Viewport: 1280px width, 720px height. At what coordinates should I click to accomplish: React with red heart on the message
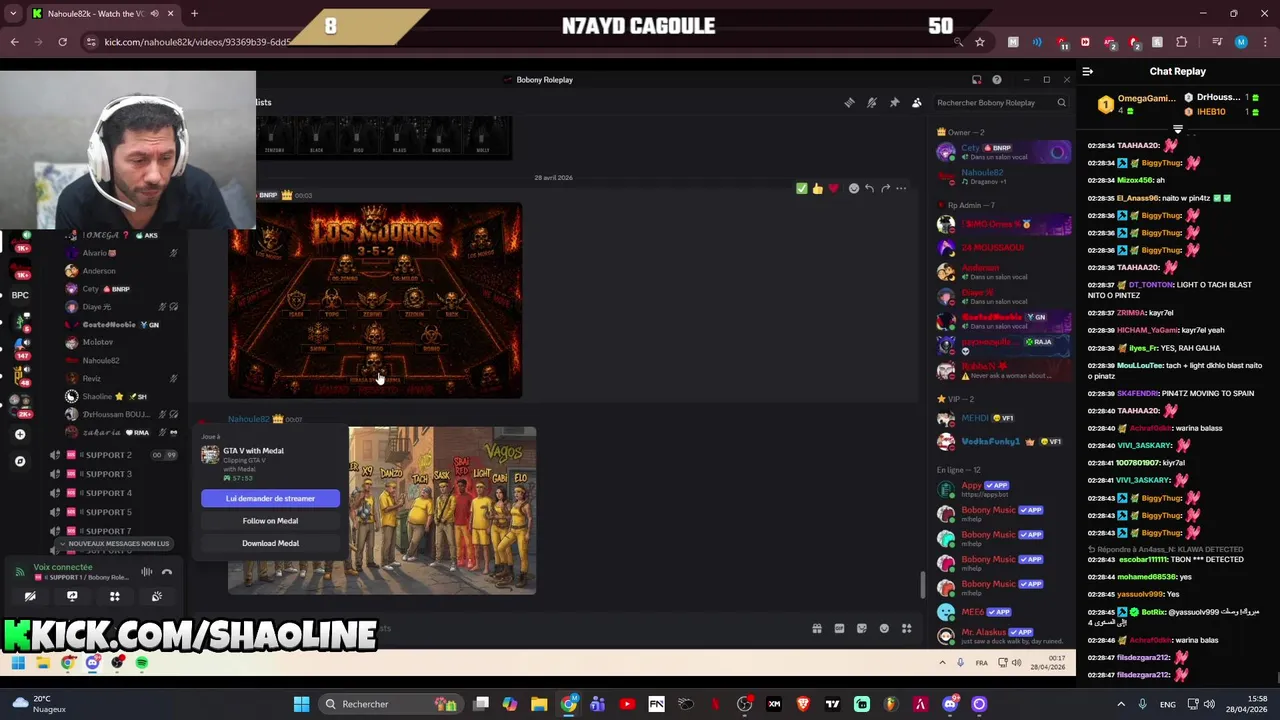coord(833,188)
